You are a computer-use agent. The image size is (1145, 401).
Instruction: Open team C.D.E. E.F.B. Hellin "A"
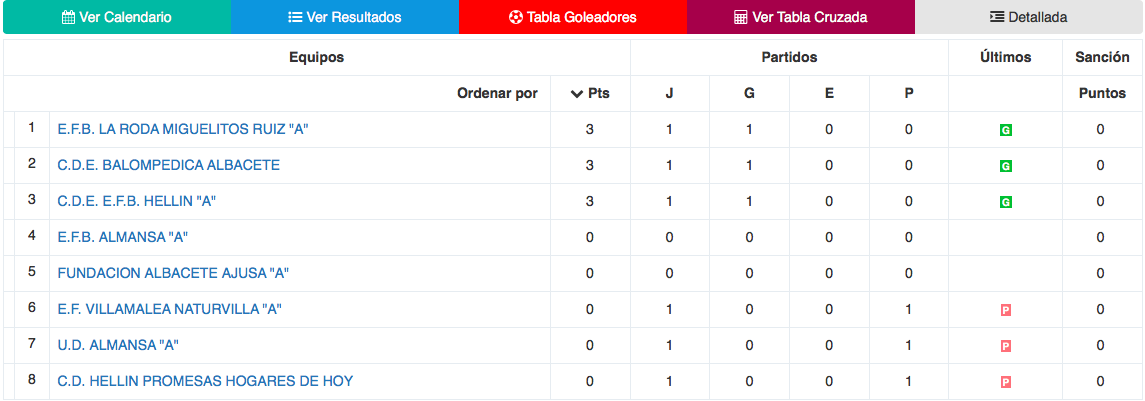[136, 201]
